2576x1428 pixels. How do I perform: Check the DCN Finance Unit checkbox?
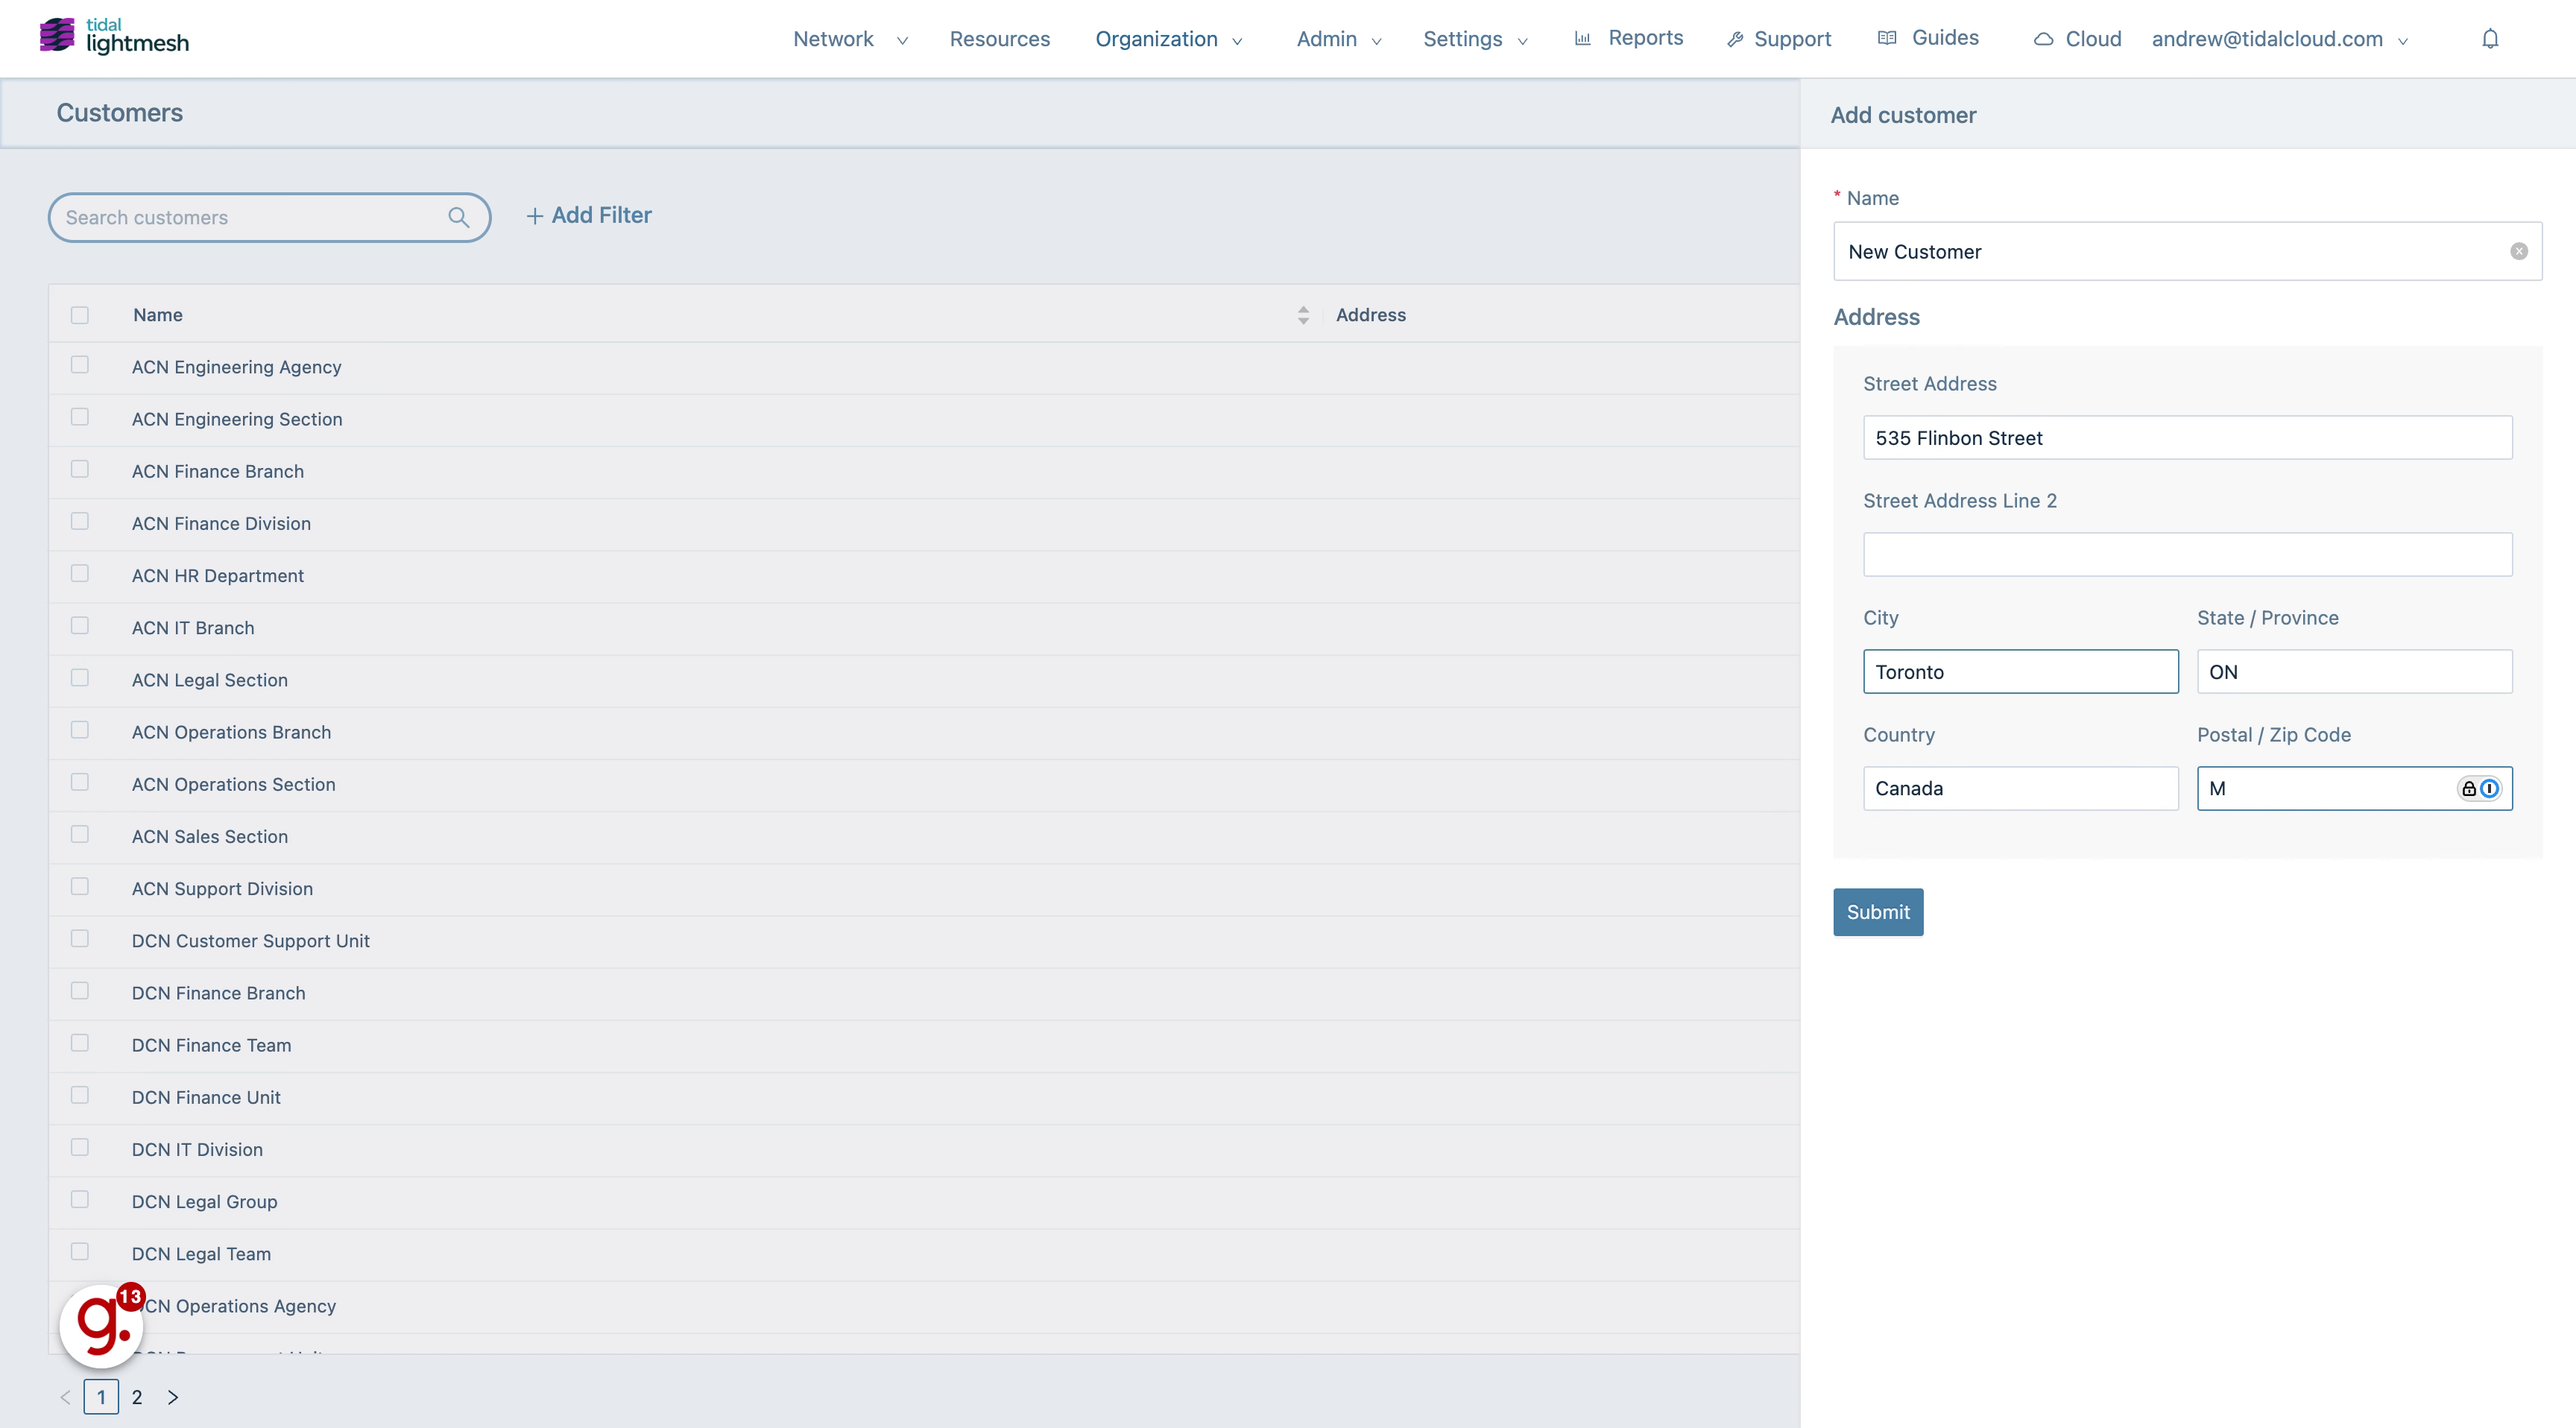click(x=80, y=1095)
